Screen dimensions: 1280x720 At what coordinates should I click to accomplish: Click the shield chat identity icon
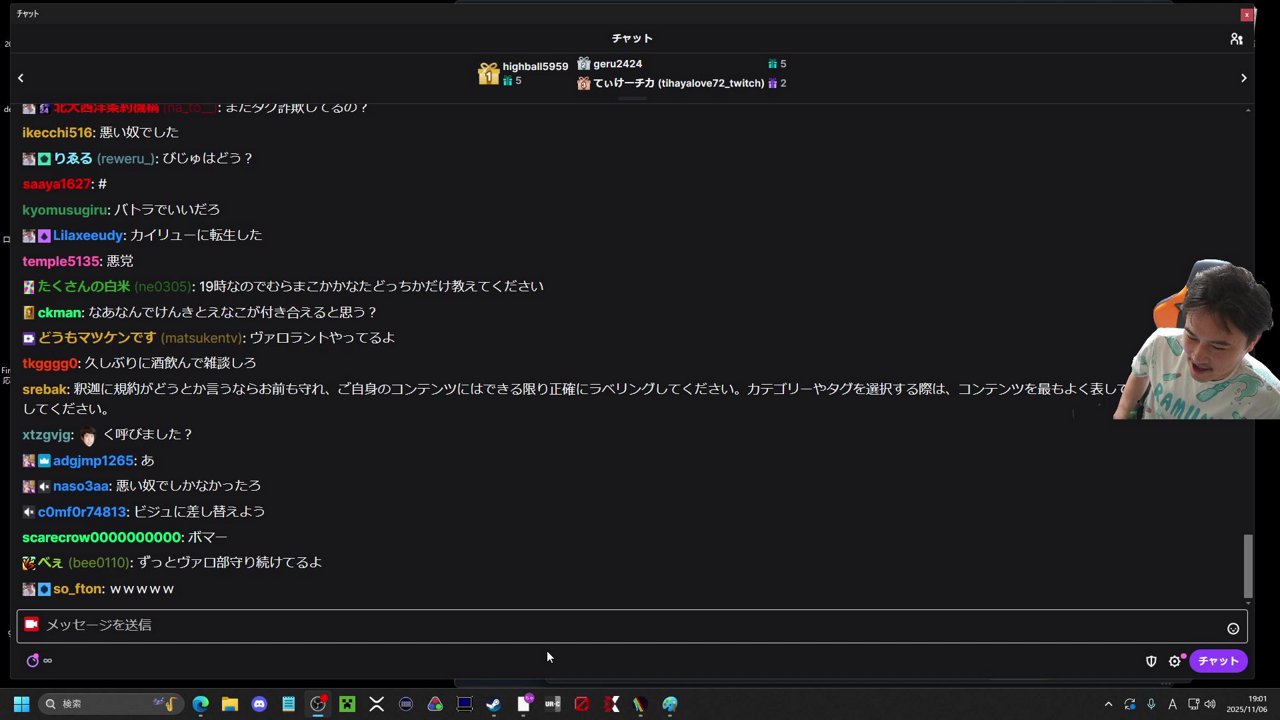pyautogui.click(x=1151, y=660)
